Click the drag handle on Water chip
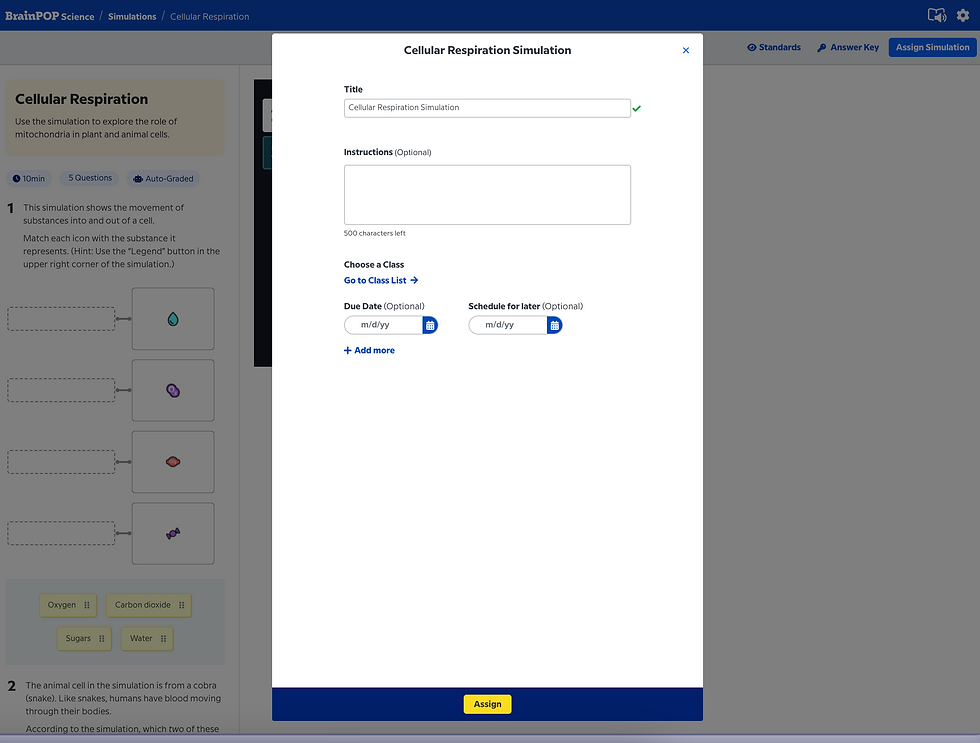 pyautogui.click(x=163, y=639)
